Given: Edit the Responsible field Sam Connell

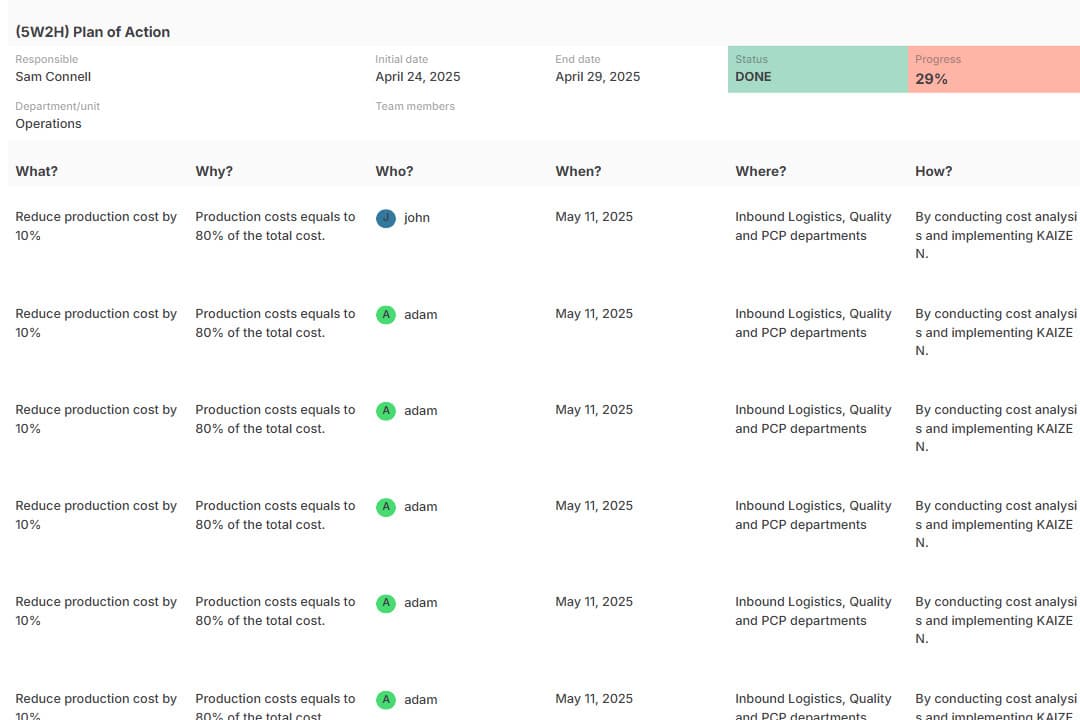Looking at the screenshot, I should click(53, 76).
